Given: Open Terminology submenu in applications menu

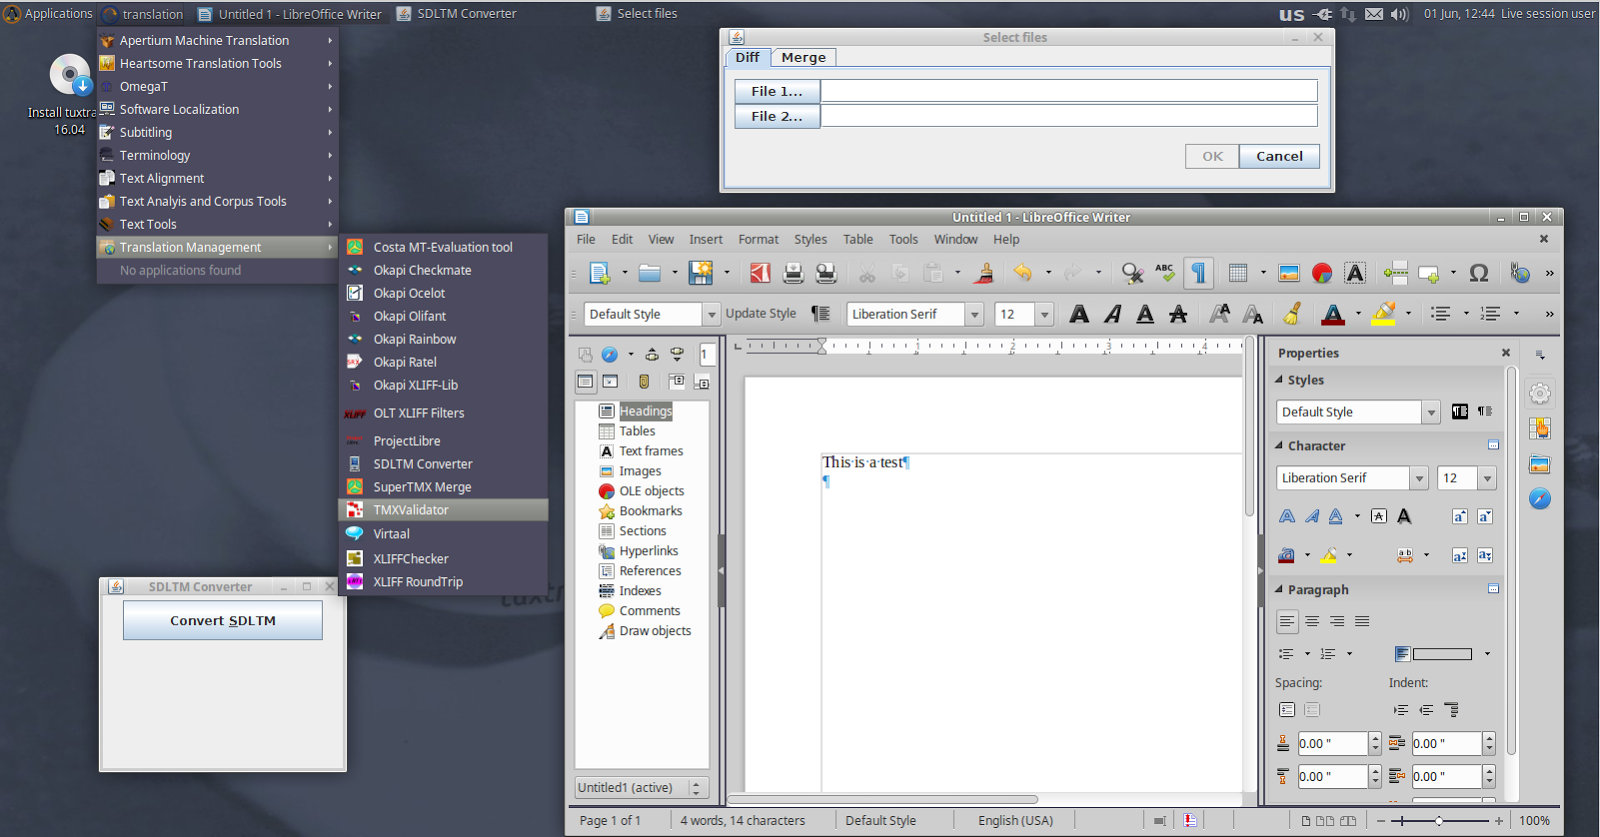Looking at the screenshot, I should [x=218, y=155].
